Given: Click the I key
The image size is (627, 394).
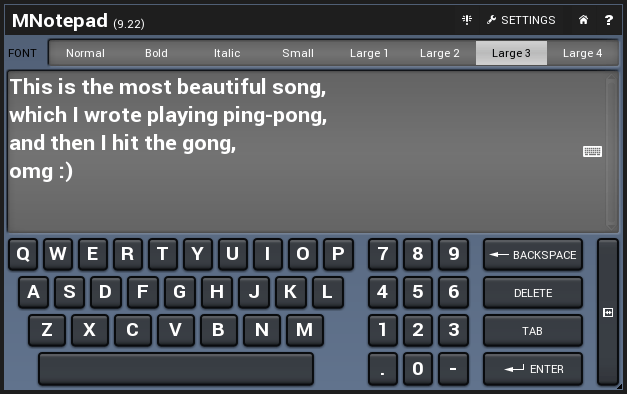Looking at the screenshot, I should (x=268, y=254).
